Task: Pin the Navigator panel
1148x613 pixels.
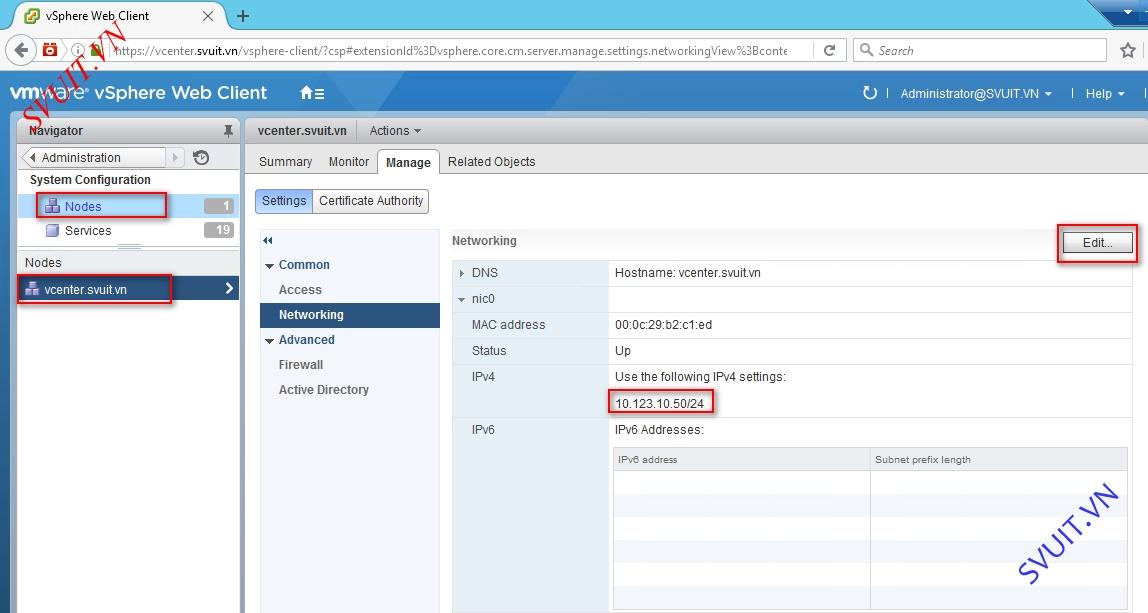Action: pyautogui.click(x=228, y=131)
